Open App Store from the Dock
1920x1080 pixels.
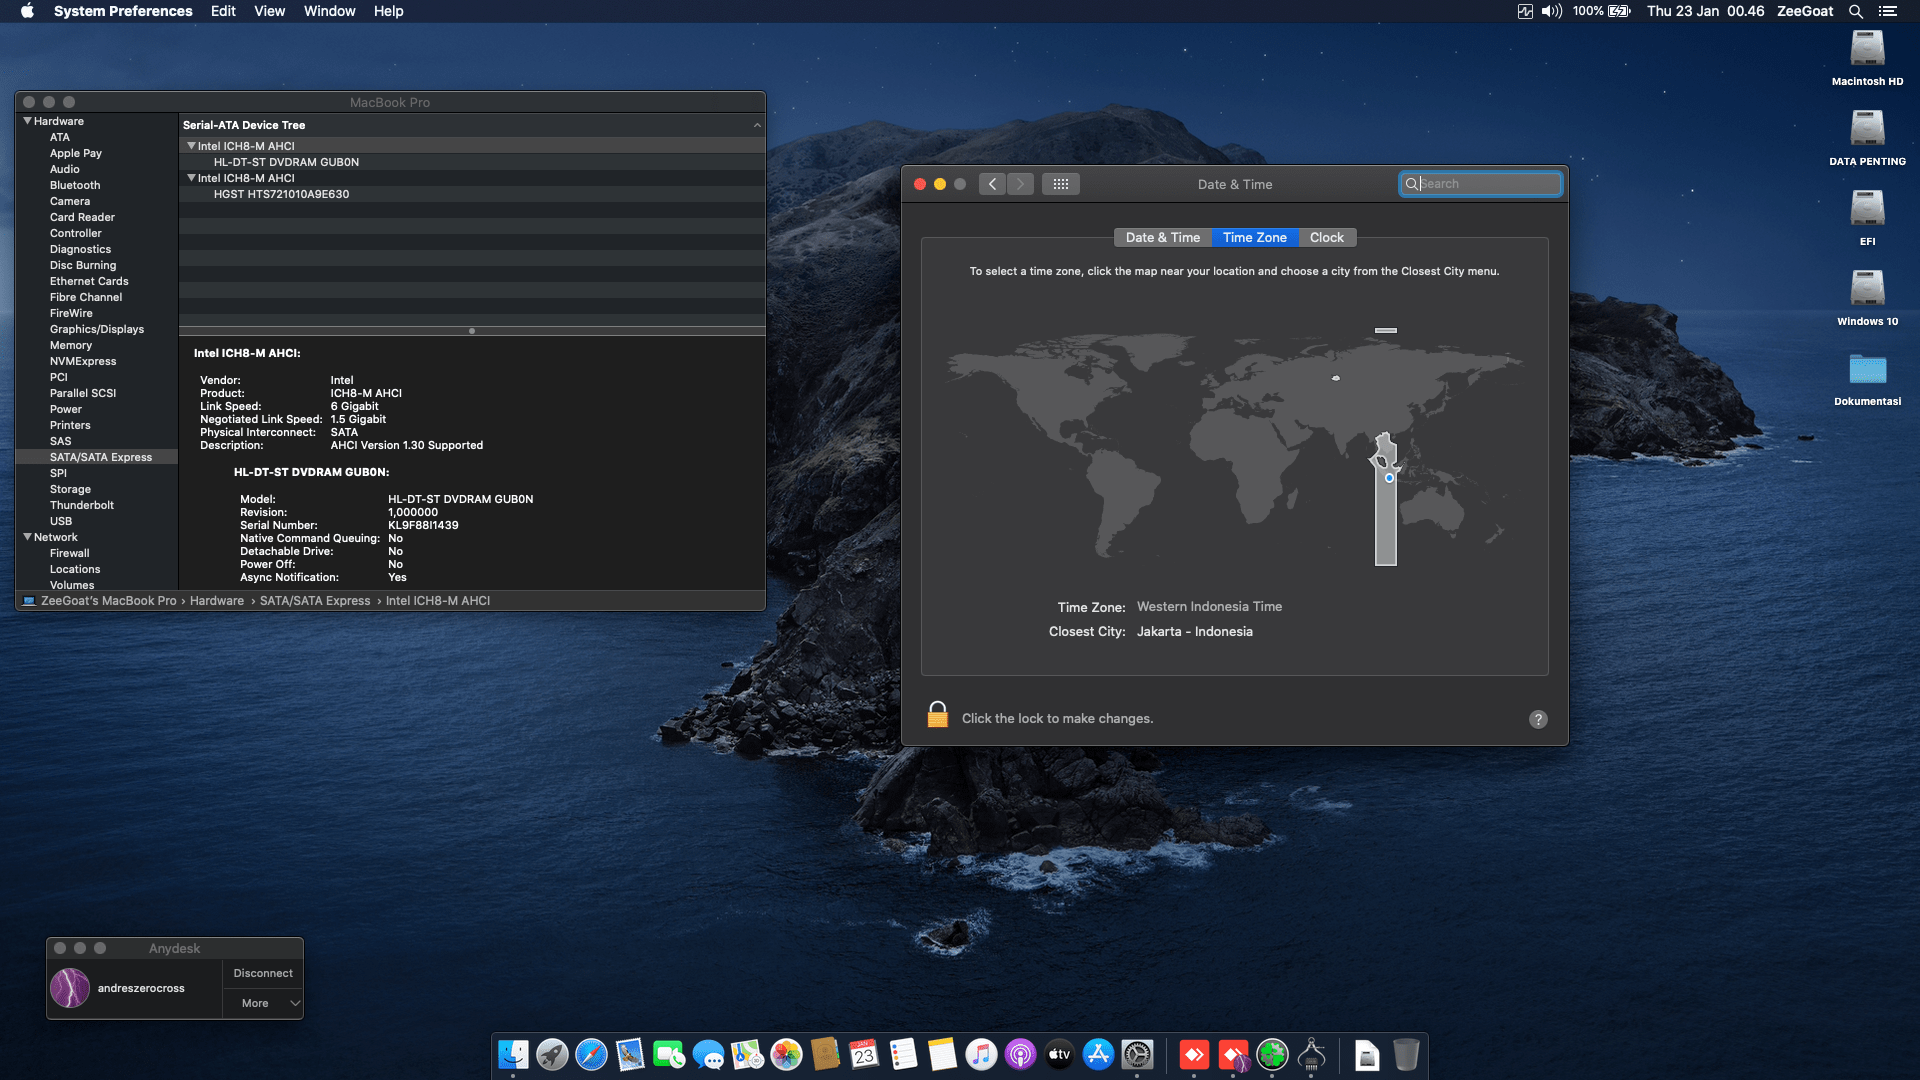(x=1098, y=1054)
